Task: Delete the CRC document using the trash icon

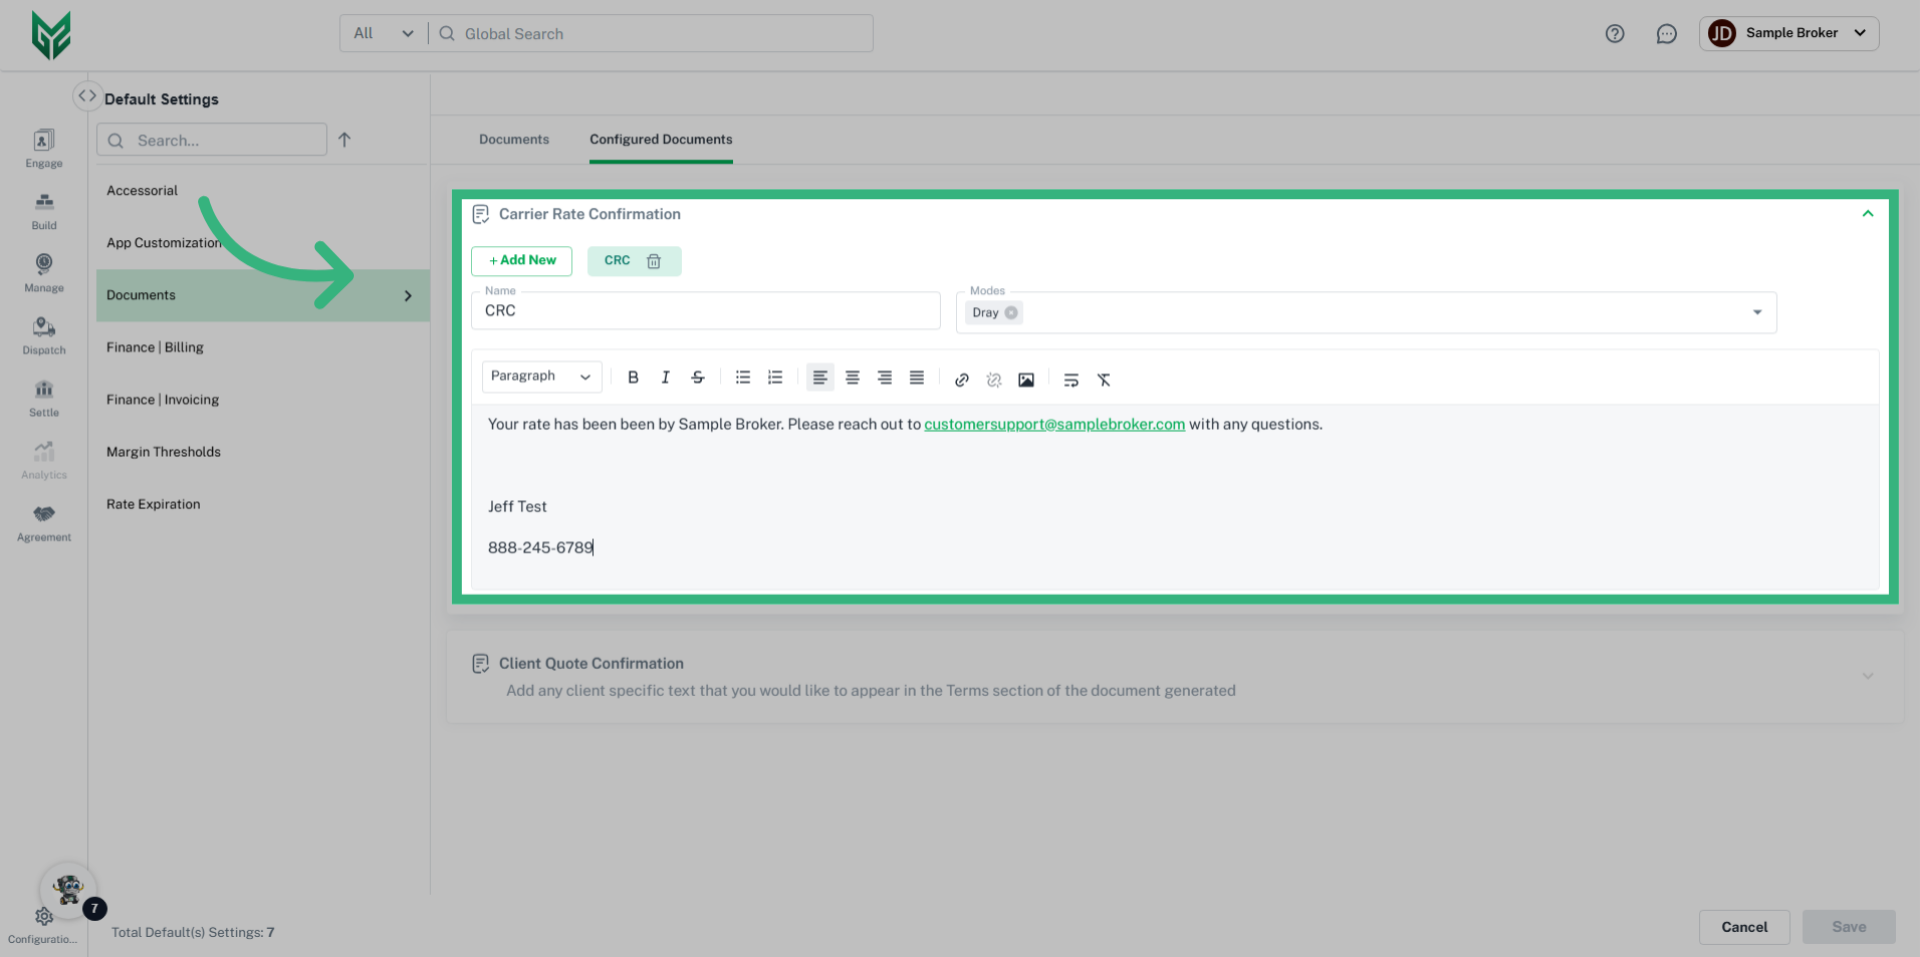Action: point(654,261)
